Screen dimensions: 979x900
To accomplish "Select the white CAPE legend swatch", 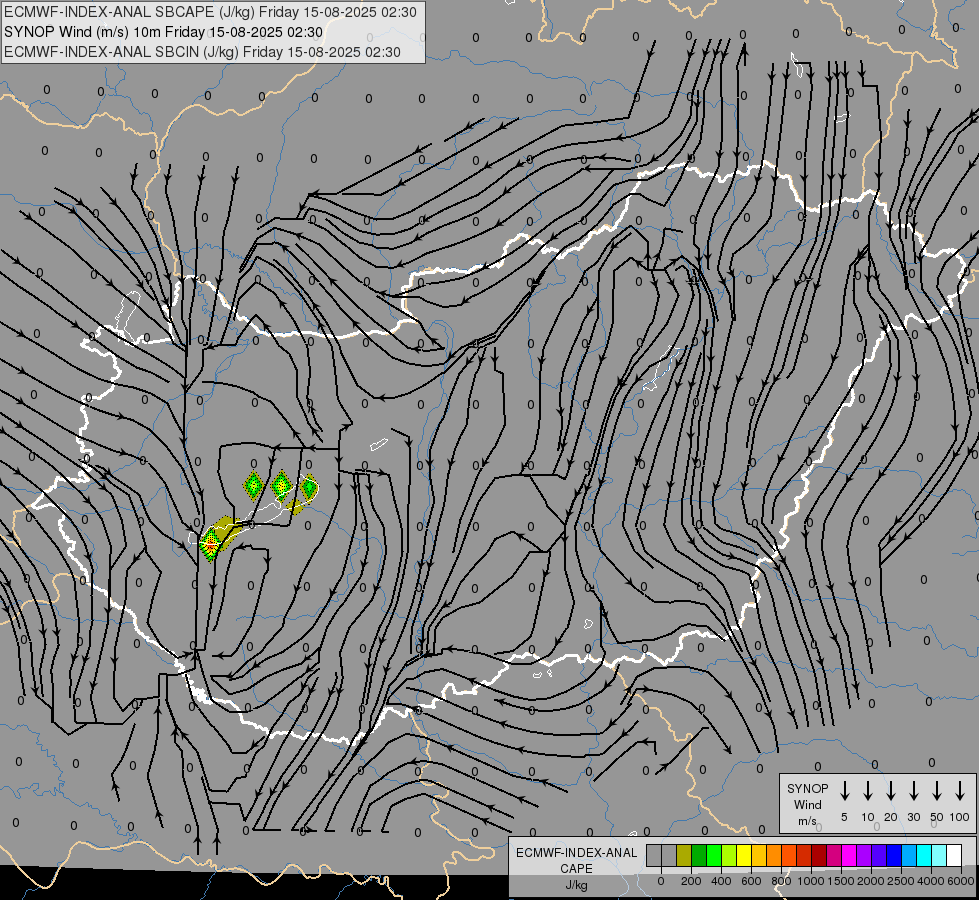I will (954, 855).
